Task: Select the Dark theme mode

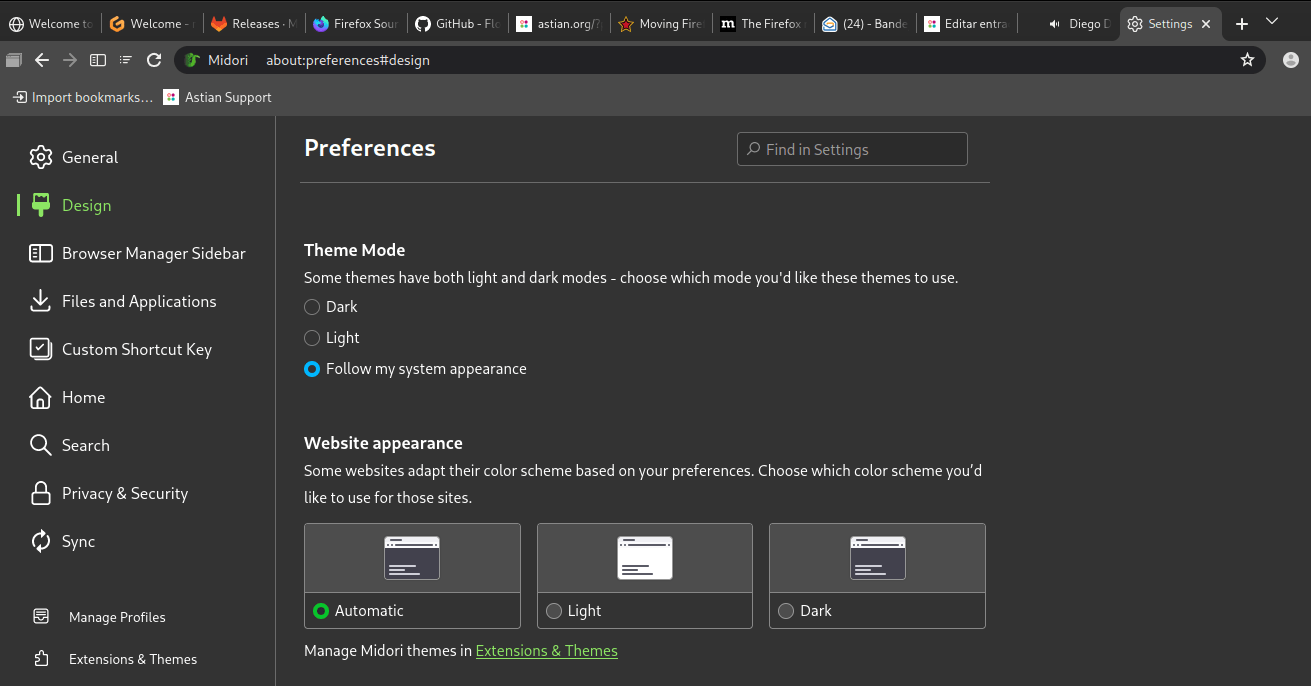Action: click(x=312, y=307)
